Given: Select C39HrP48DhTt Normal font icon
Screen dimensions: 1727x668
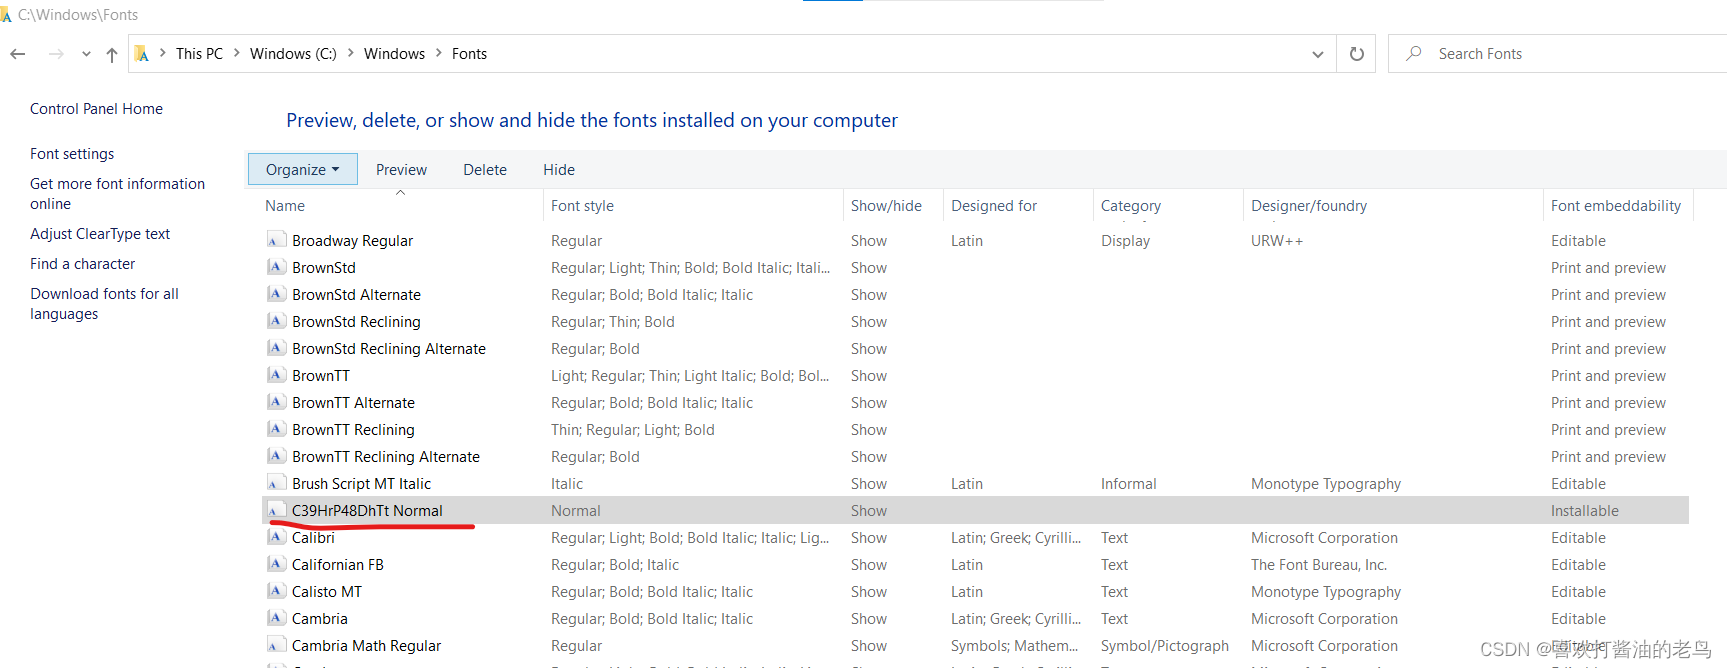Looking at the screenshot, I should point(276,510).
